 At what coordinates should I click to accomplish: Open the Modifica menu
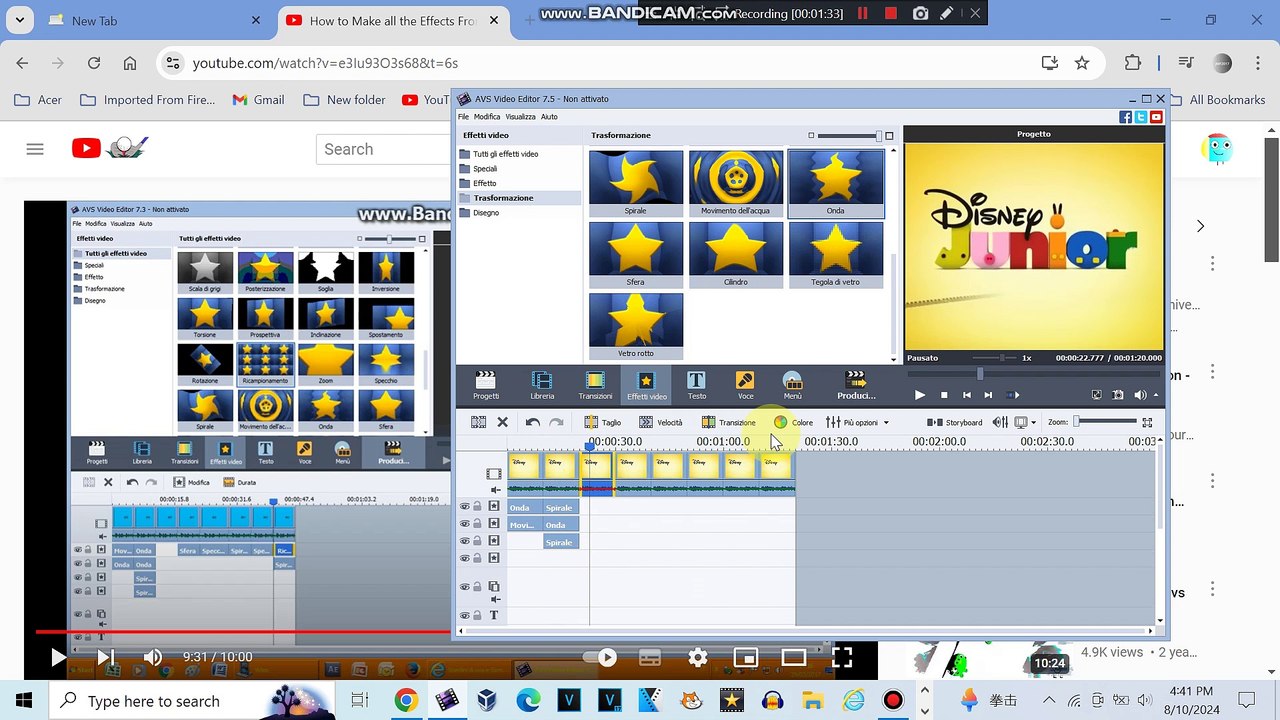pos(487,117)
